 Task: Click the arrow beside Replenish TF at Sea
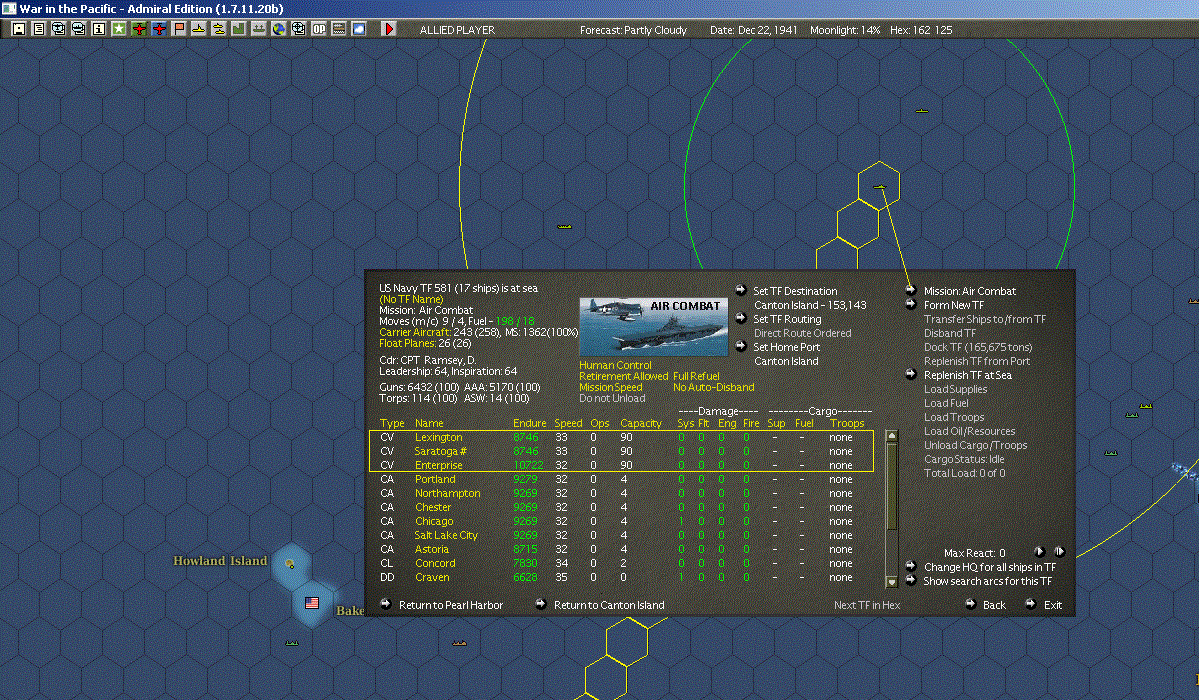(x=911, y=374)
